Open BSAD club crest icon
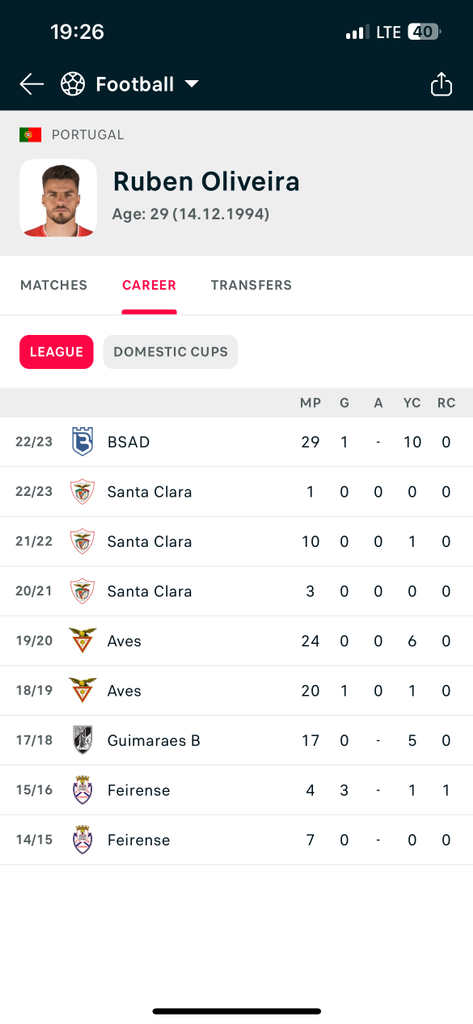Image resolution: width=473 pixels, height=1024 pixels. pyautogui.click(x=82, y=442)
